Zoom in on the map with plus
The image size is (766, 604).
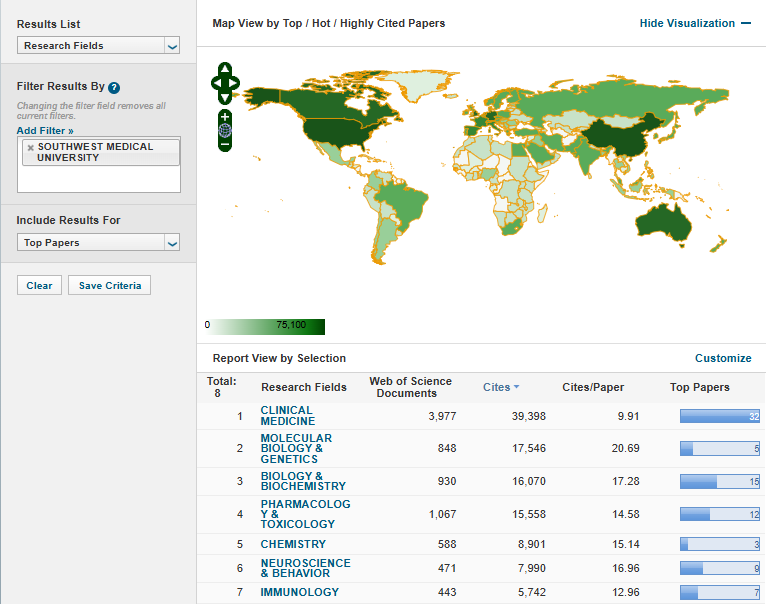225,117
